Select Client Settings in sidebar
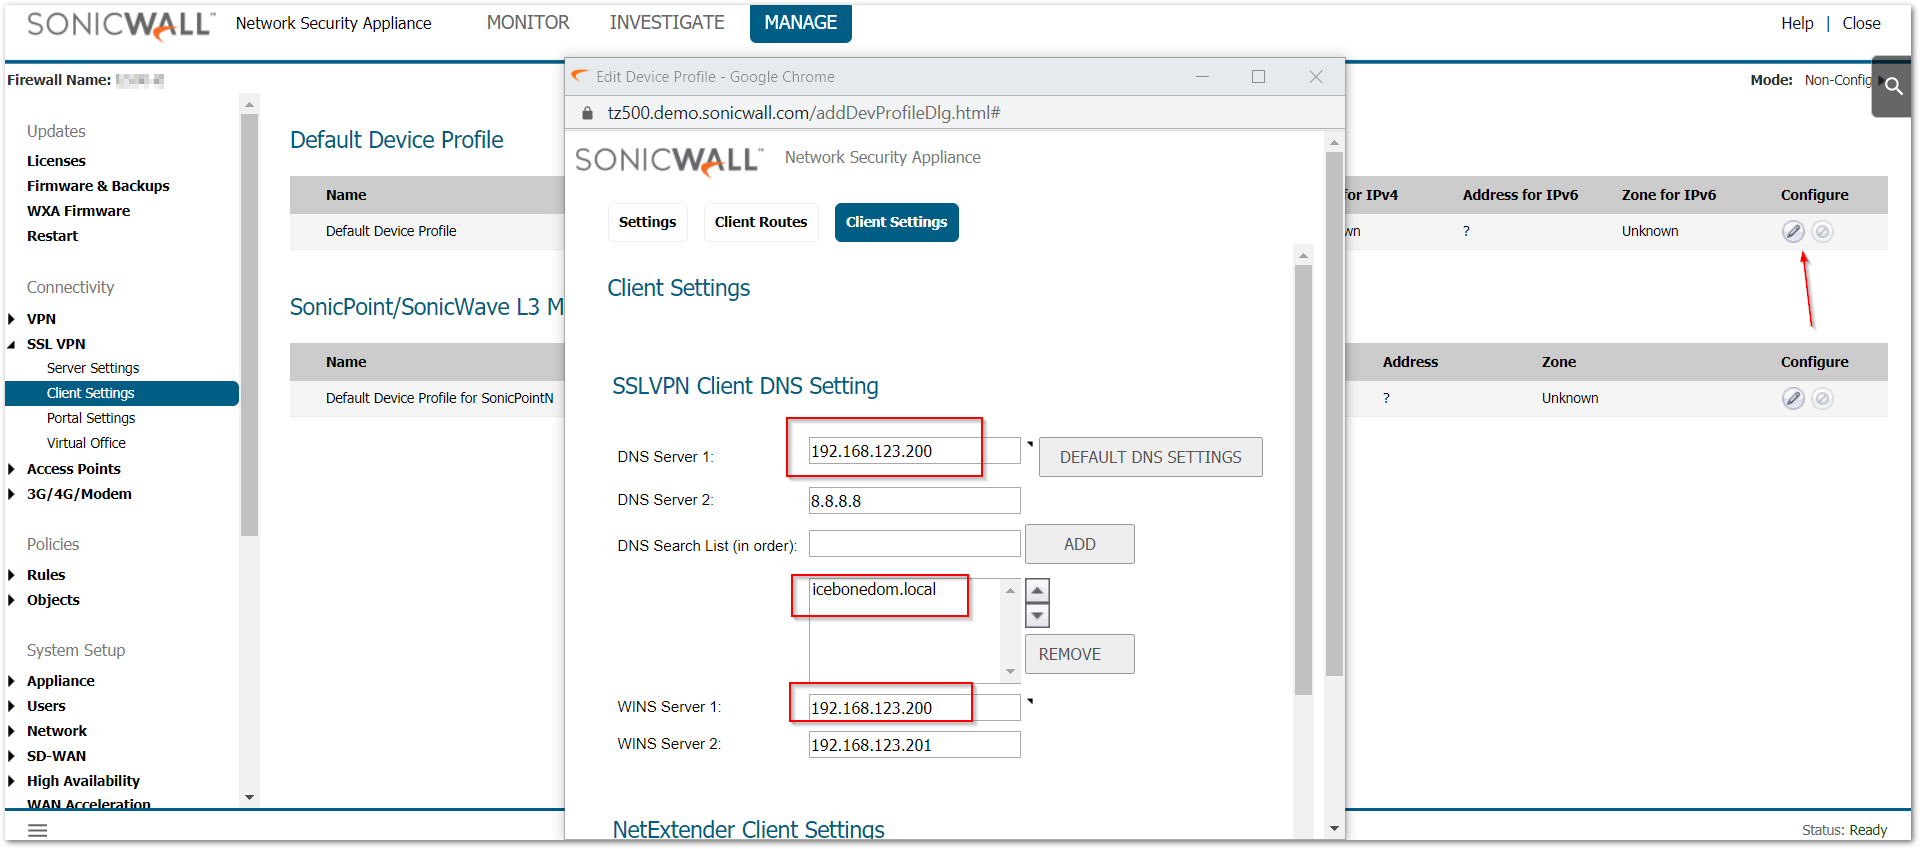Screen dimensions: 1920x849 point(122,393)
